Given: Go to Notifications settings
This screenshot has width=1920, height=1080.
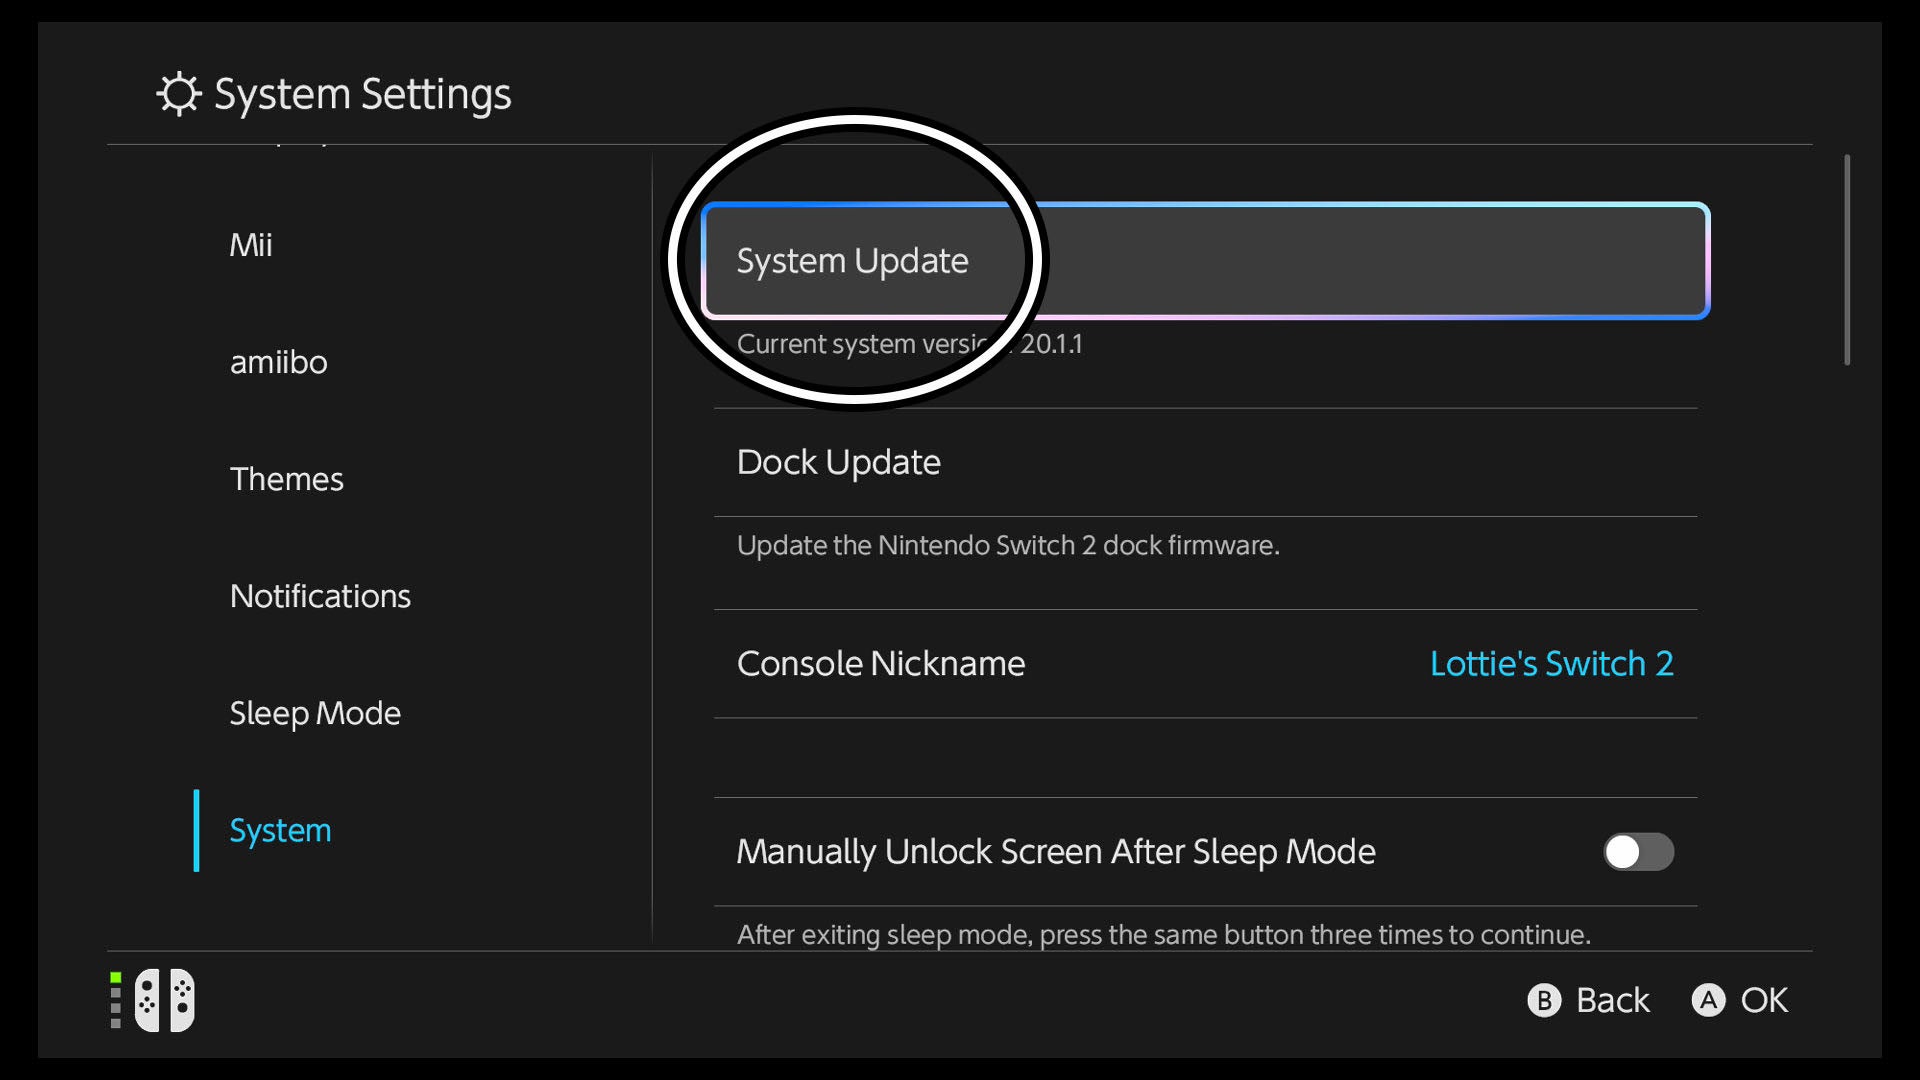Looking at the screenshot, I should pos(320,596).
